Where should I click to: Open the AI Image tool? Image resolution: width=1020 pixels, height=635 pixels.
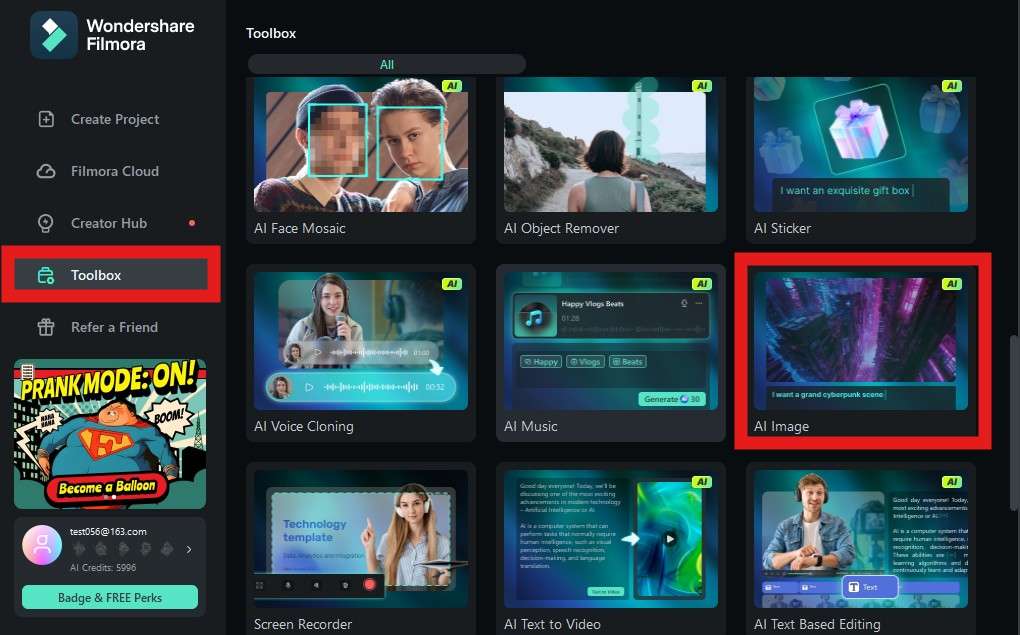pyautogui.click(x=861, y=353)
